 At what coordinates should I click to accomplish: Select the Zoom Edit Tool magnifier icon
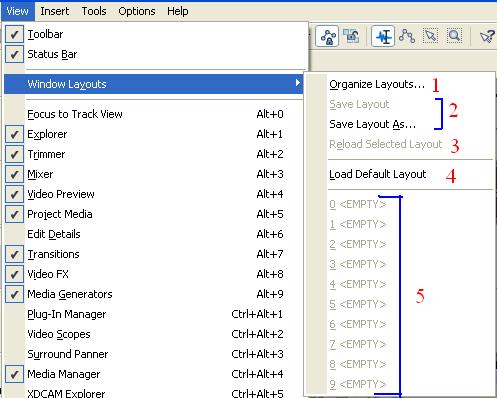(454, 36)
